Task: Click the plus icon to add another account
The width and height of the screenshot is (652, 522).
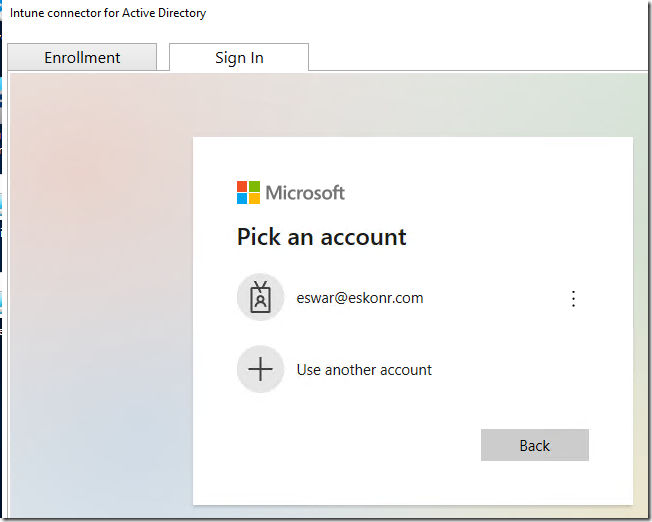Action: [260, 369]
